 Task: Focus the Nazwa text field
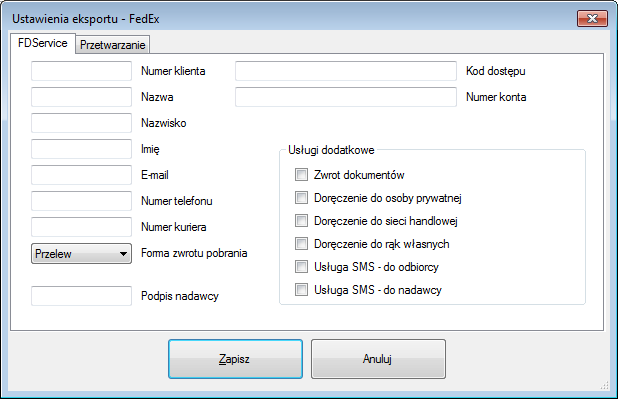(x=81, y=97)
